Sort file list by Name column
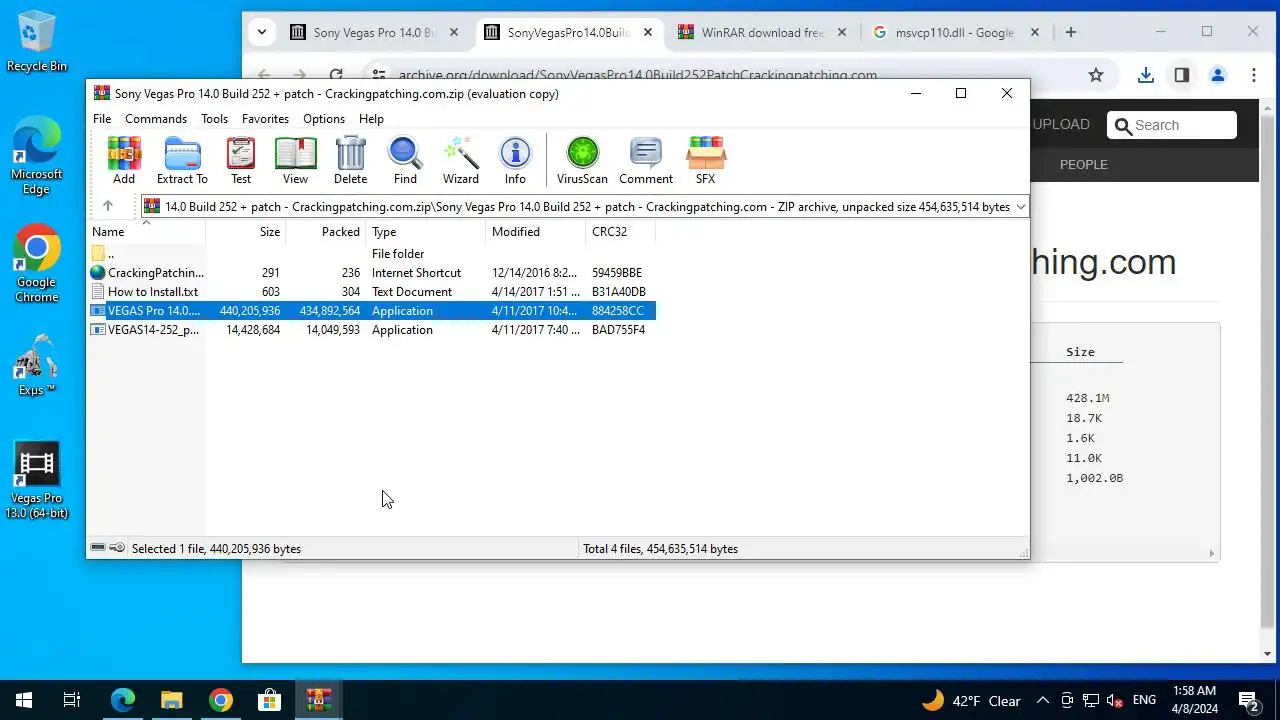Image resolution: width=1280 pixels, height=720 pixels. pyautogui.click(x=147, y=232)
